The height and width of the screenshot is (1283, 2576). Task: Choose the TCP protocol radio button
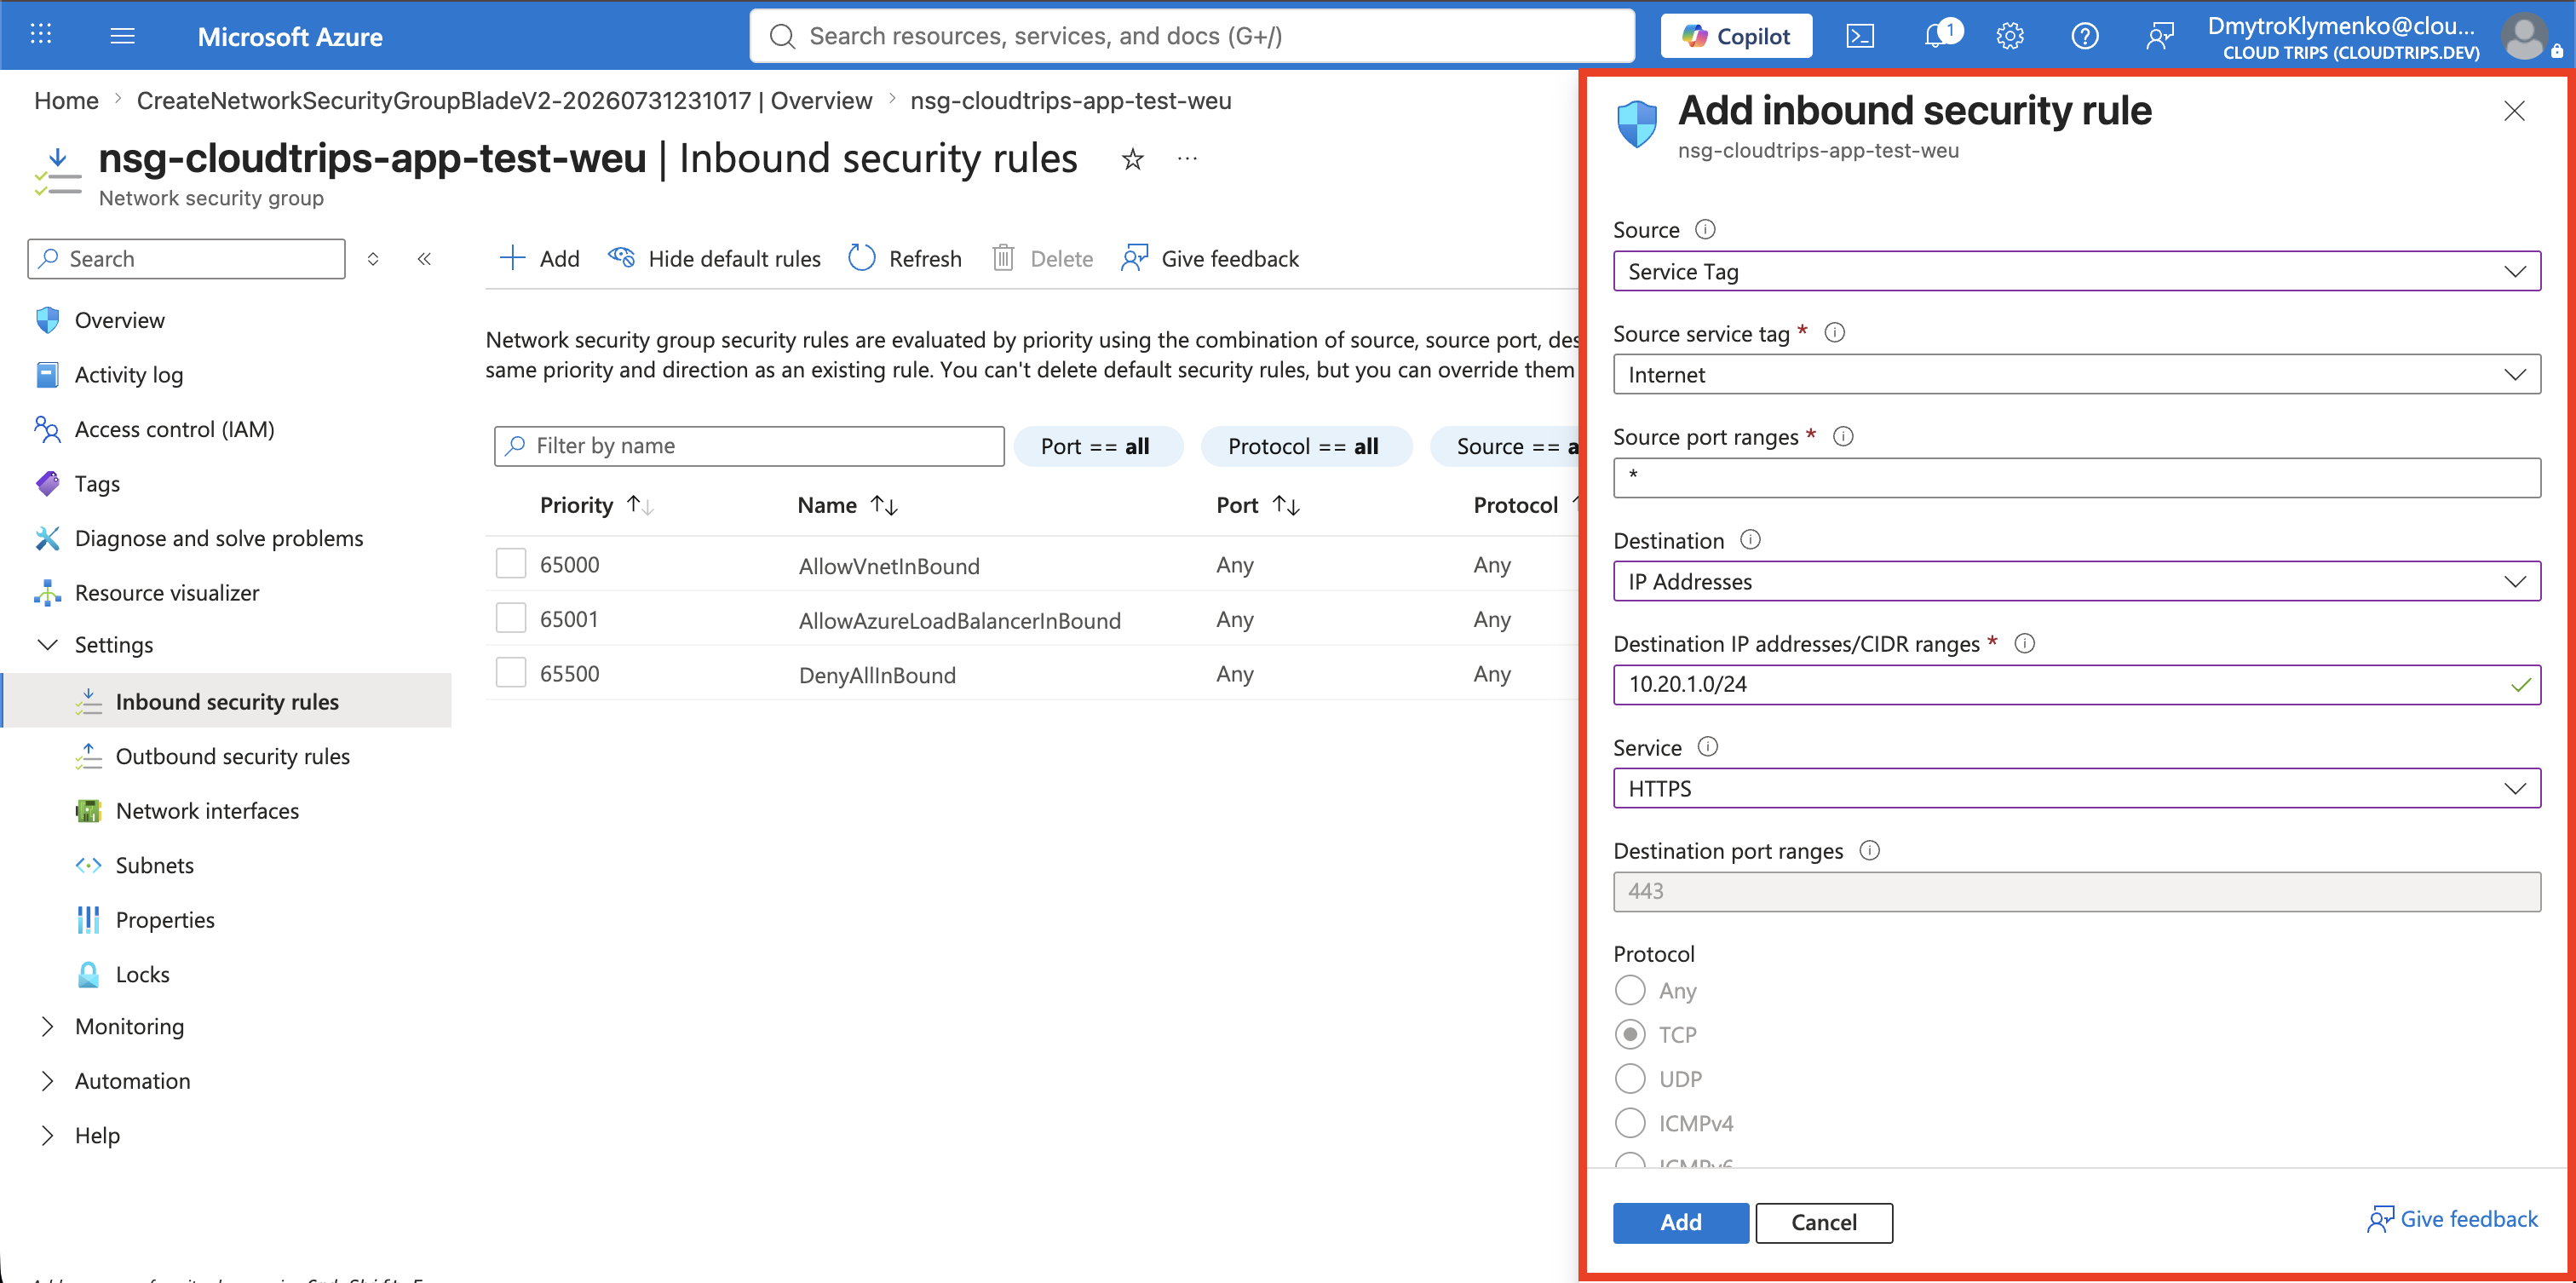pyautogui.click(x=1630, y=1034)
